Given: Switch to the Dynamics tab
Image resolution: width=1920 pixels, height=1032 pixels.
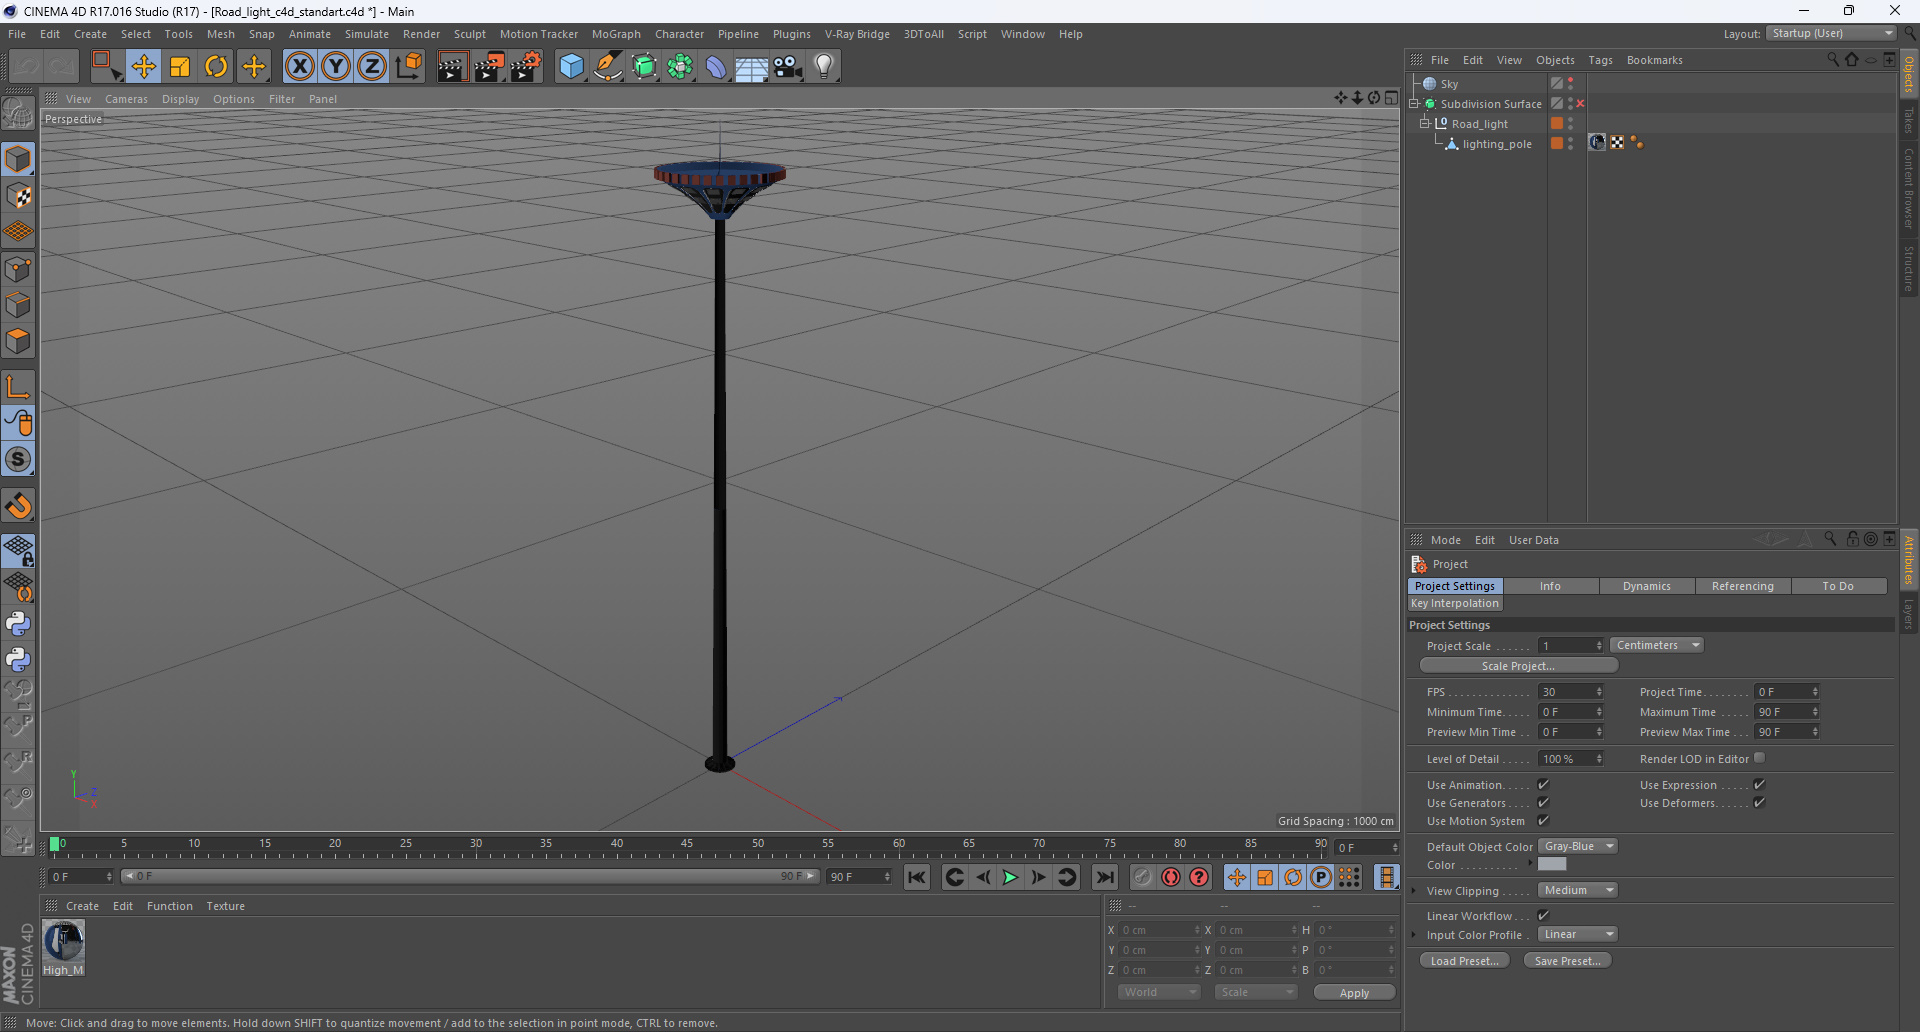Looking at the screenshot, I should pos(1647,586).
